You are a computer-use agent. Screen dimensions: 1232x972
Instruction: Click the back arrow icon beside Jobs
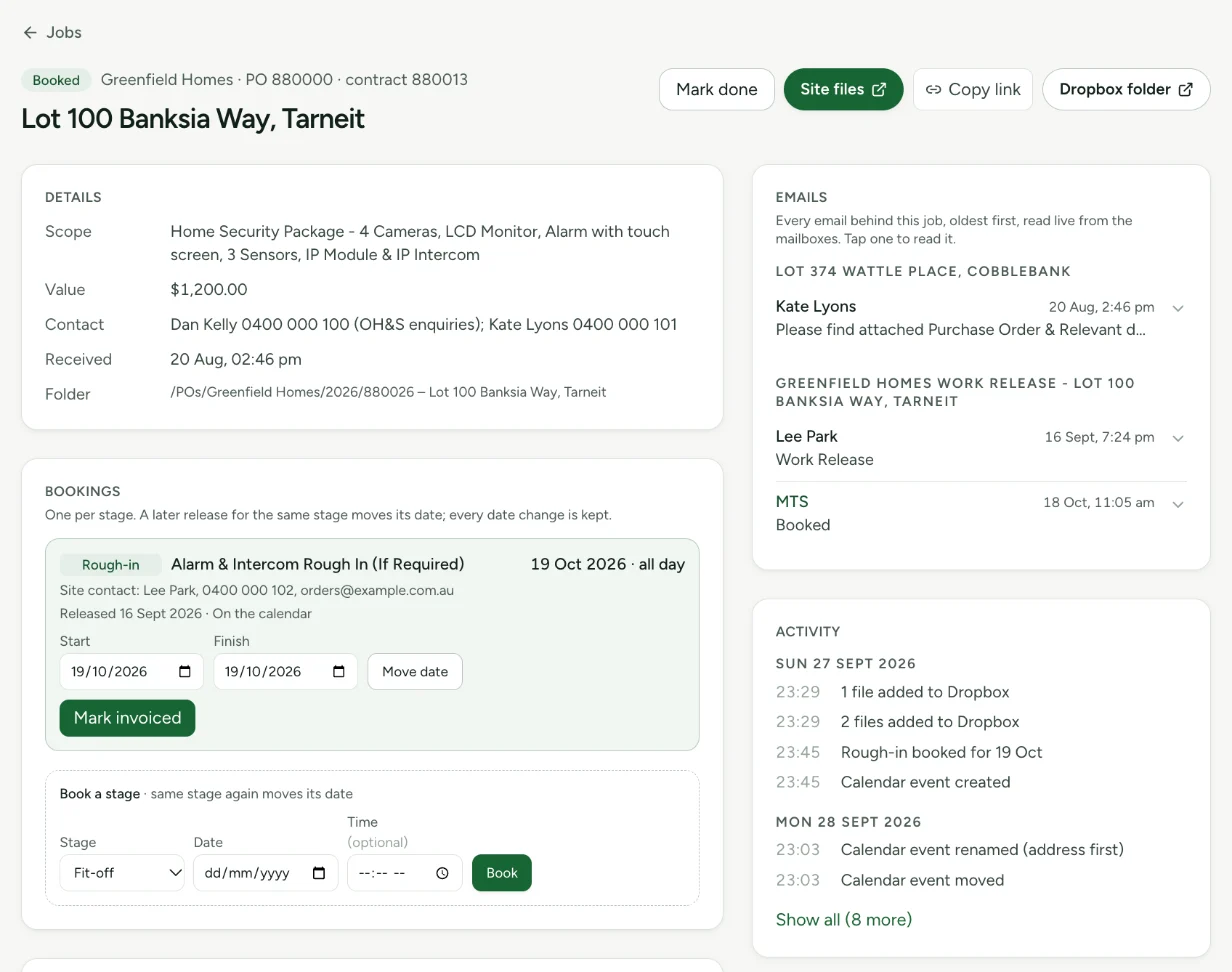point(30,32)
